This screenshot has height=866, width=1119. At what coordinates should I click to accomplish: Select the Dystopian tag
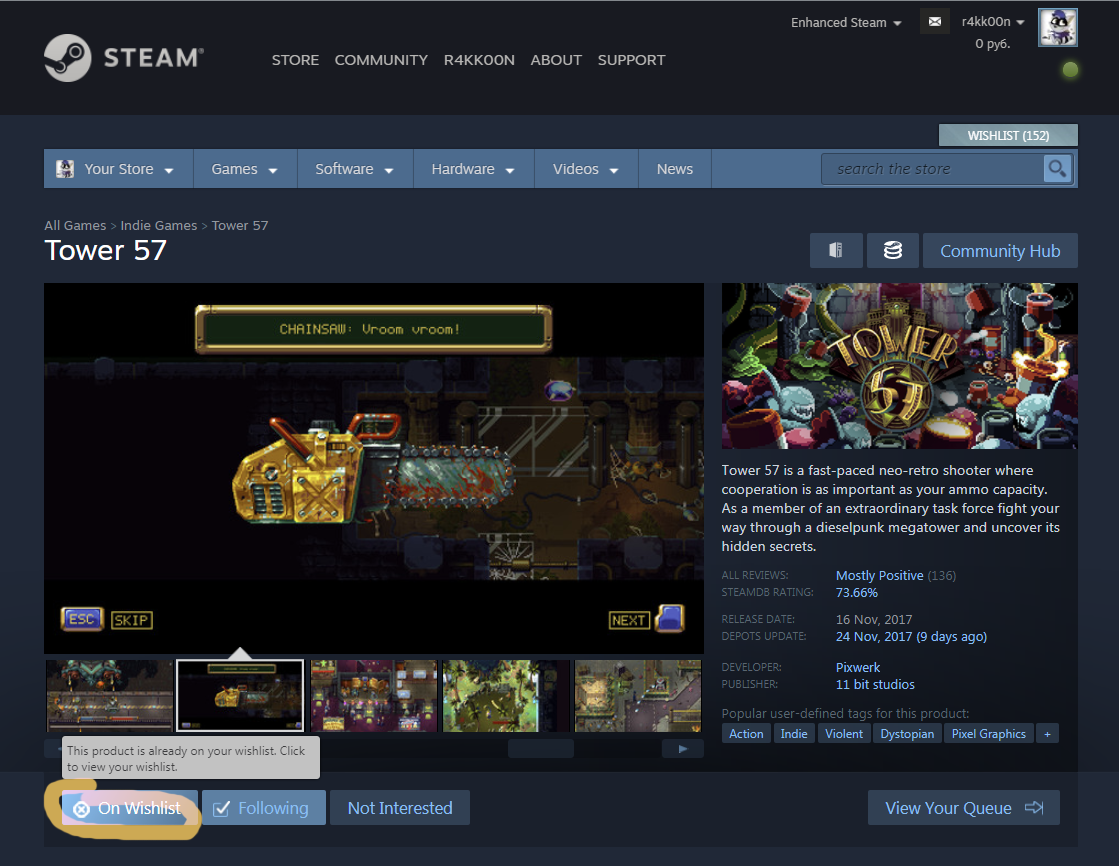point(907,734)
